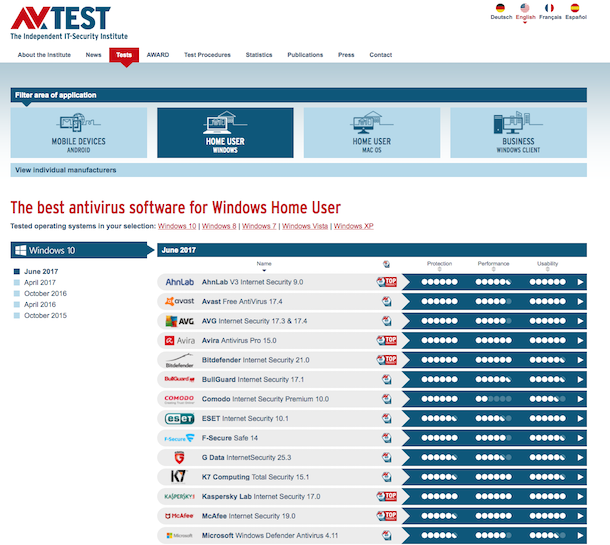Open the Tests tab
The height and width of the screenshot is (545, 610).
point(124,55)
